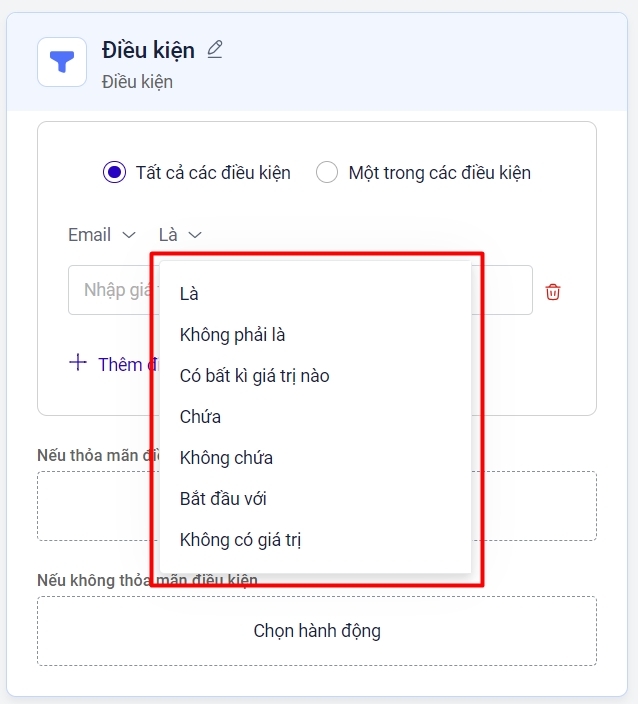Select 'Một trong các điều kiện' radio option
The height and width of the screenshot is (704, 638).
(327, 172)
